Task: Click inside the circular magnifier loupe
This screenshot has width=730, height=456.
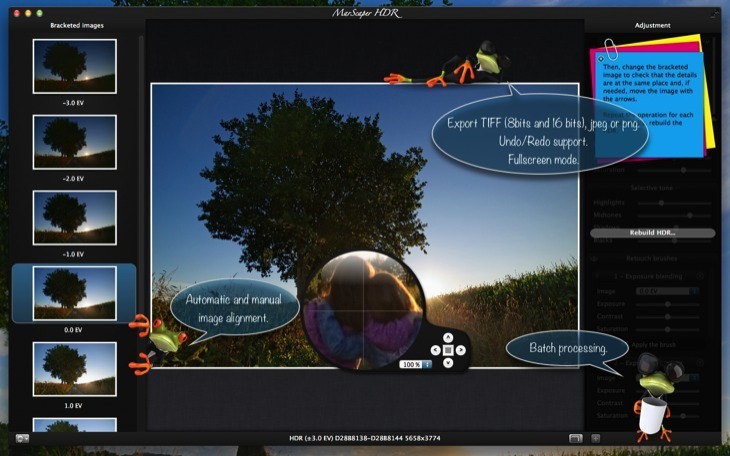Action: (x=363, y=311)
